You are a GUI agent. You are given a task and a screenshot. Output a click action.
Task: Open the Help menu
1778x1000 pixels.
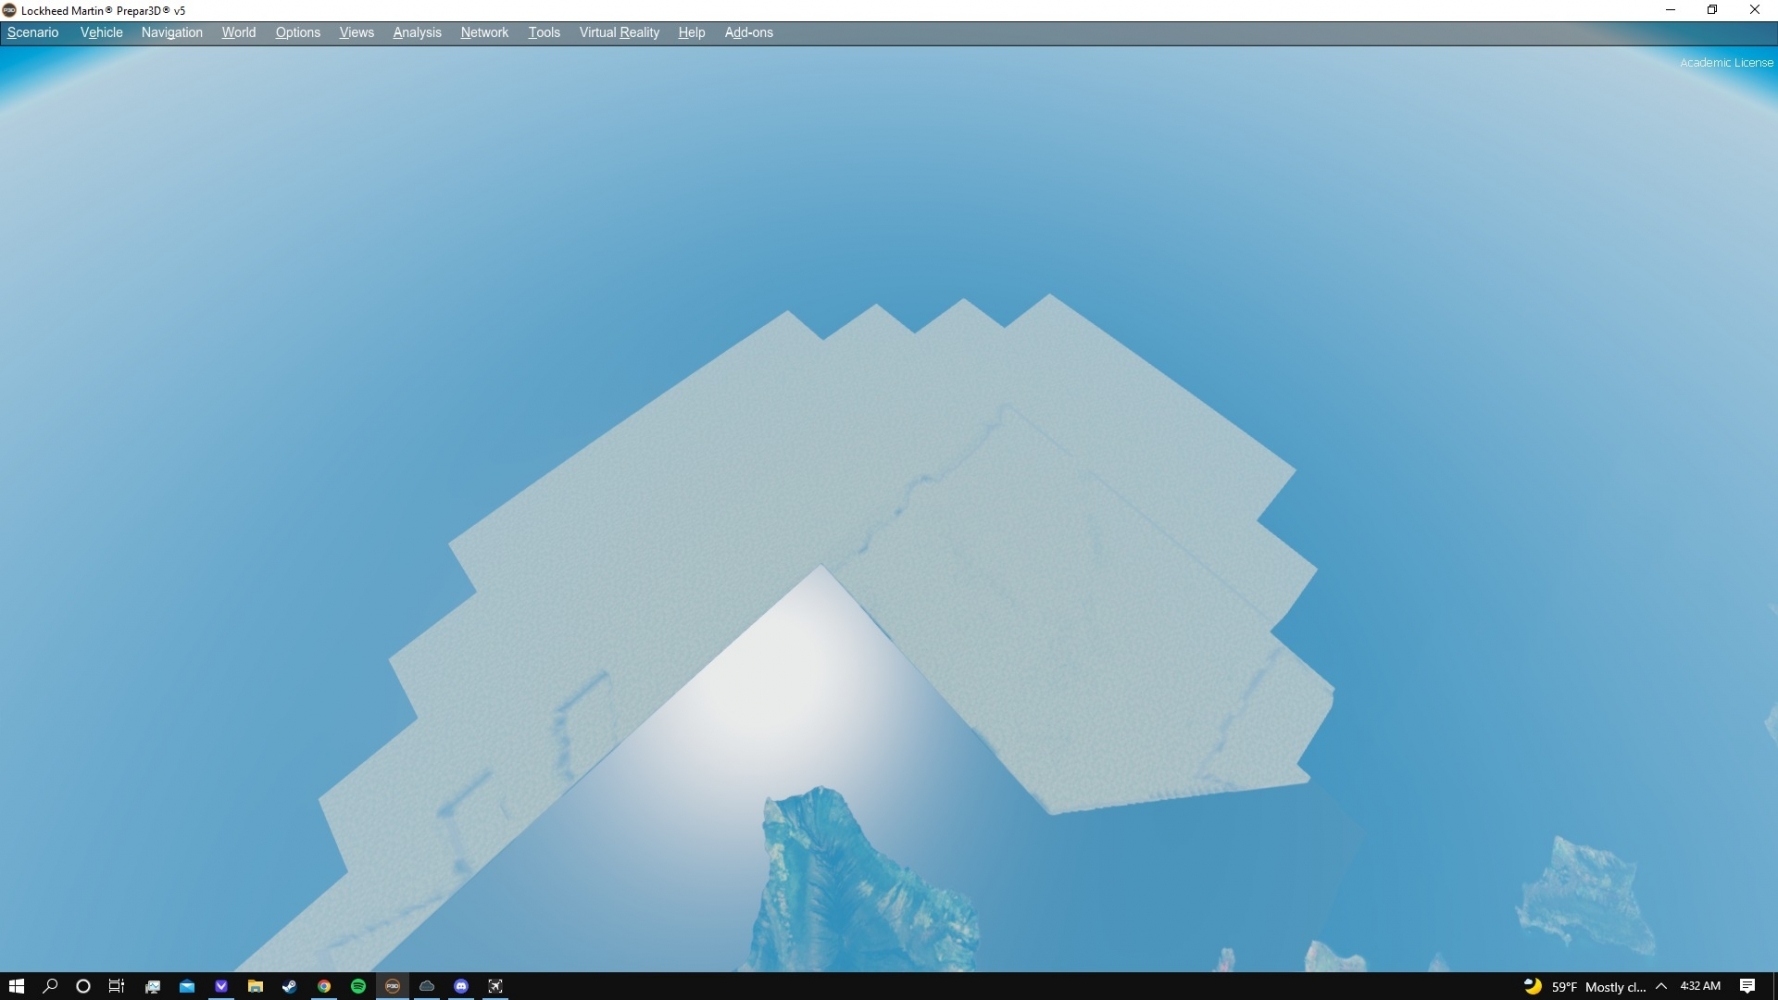coord(691,33)
